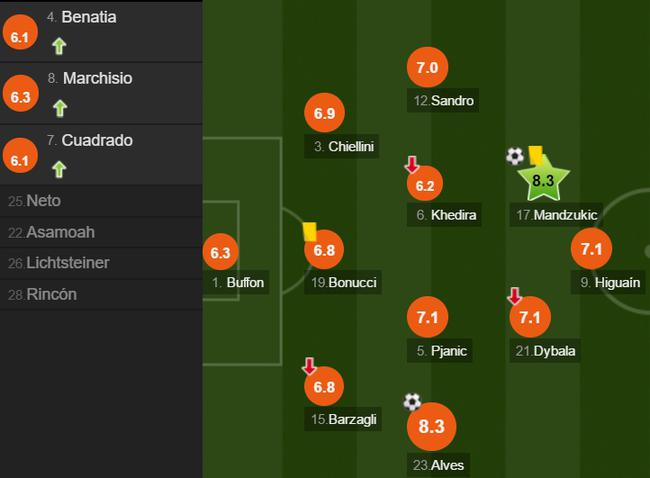Click Mandzukic's yellow card icon
The width and height of the screenshot is (650, 478).
pos(535,153)
